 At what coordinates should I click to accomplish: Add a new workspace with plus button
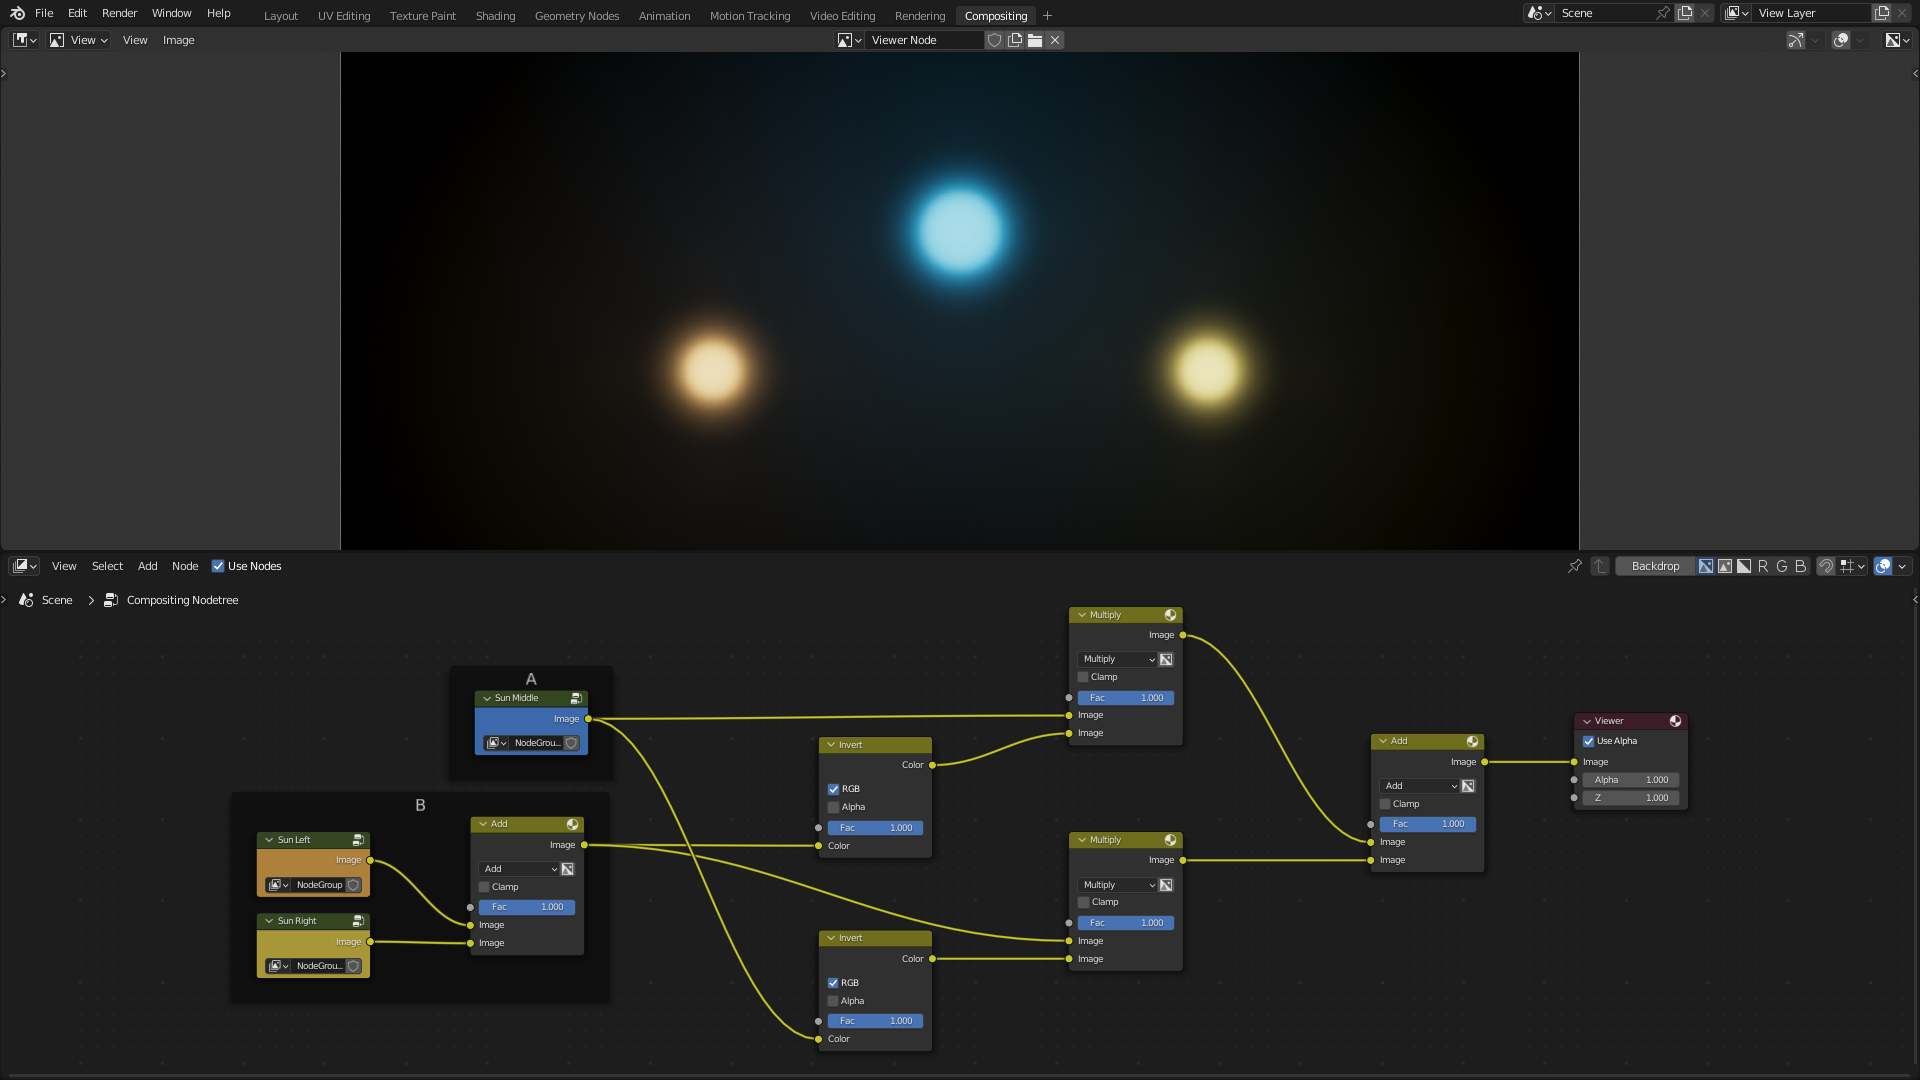pyautogui.click(x=1047, y=16)
